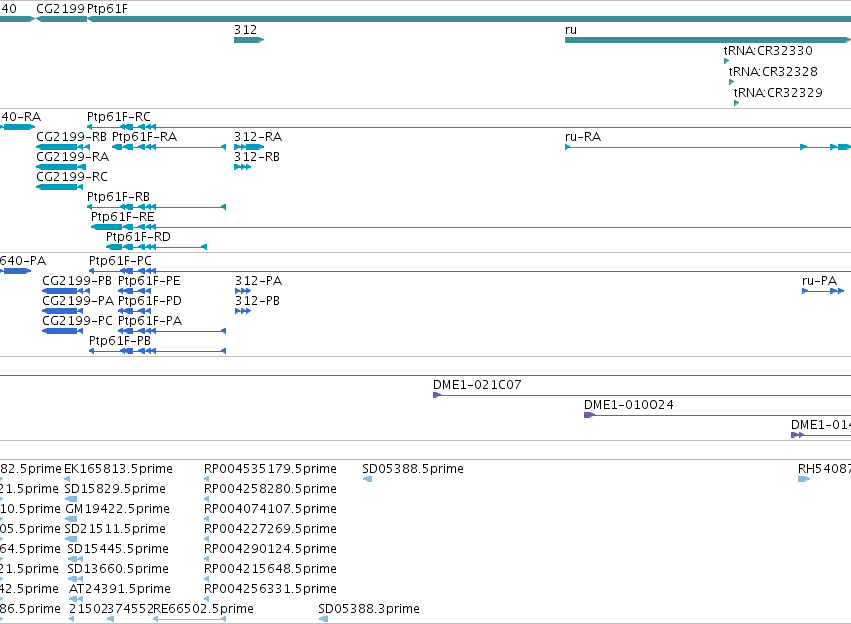Click the RP004074107.5prime EST label
The image size is (851, 624).
(x=270, y=509)
